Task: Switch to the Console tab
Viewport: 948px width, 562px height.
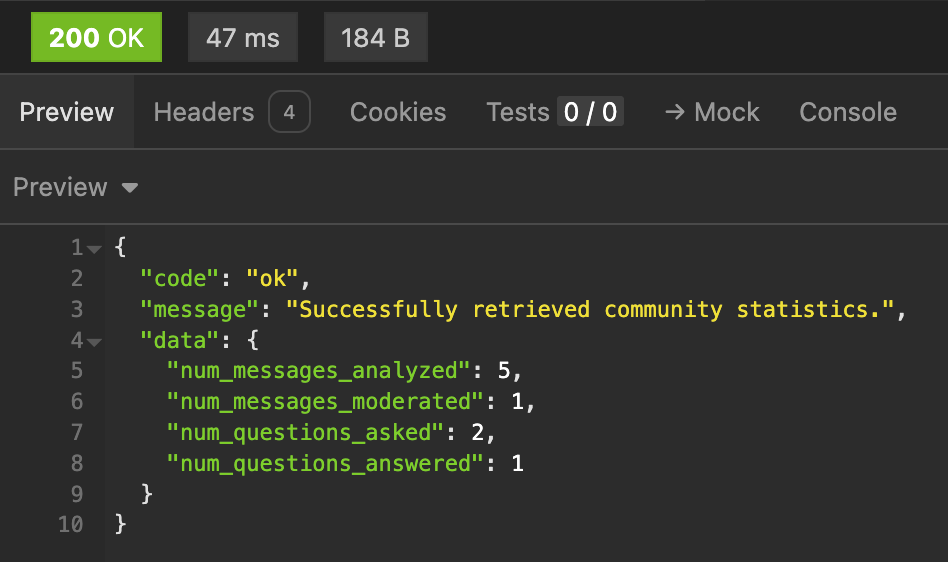Action: click(x=848, y=112)
